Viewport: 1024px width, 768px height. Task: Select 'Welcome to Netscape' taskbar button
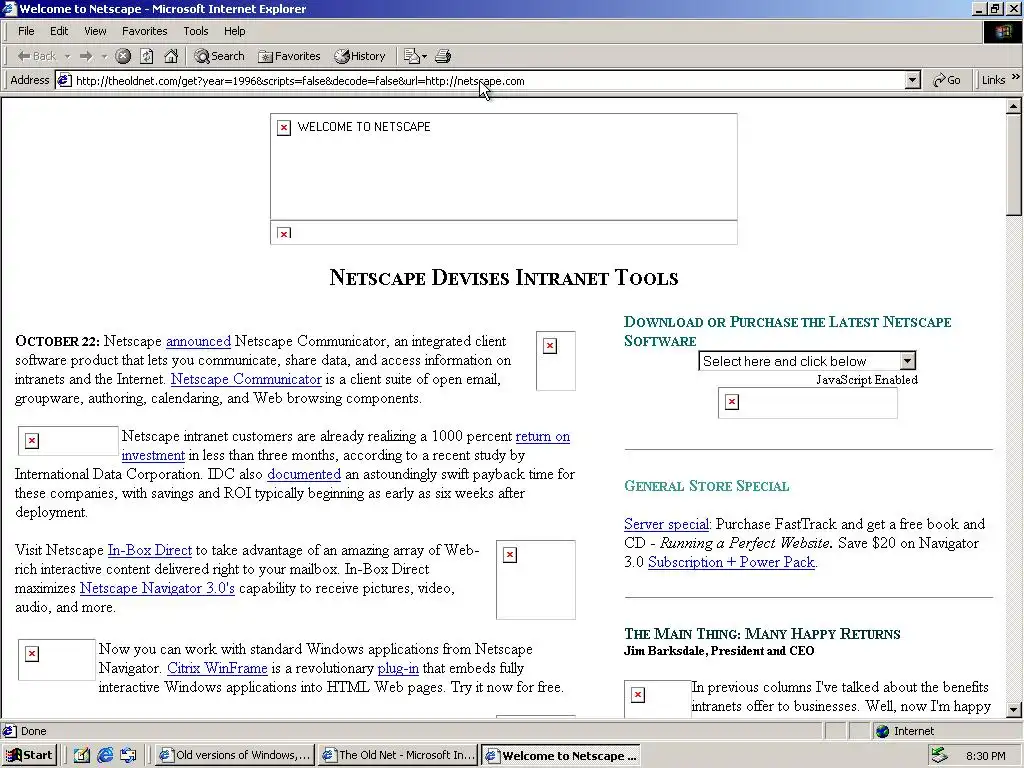561,755
